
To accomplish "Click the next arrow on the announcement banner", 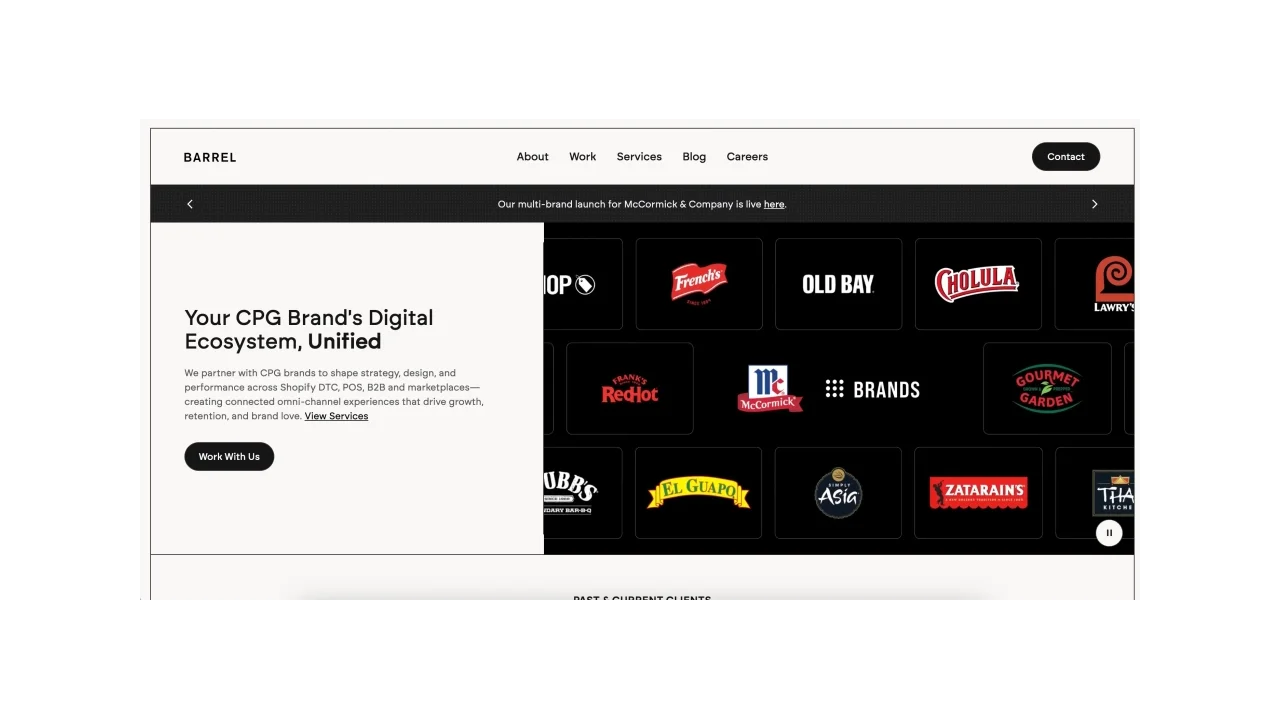I will click(x=1094, y=204).
